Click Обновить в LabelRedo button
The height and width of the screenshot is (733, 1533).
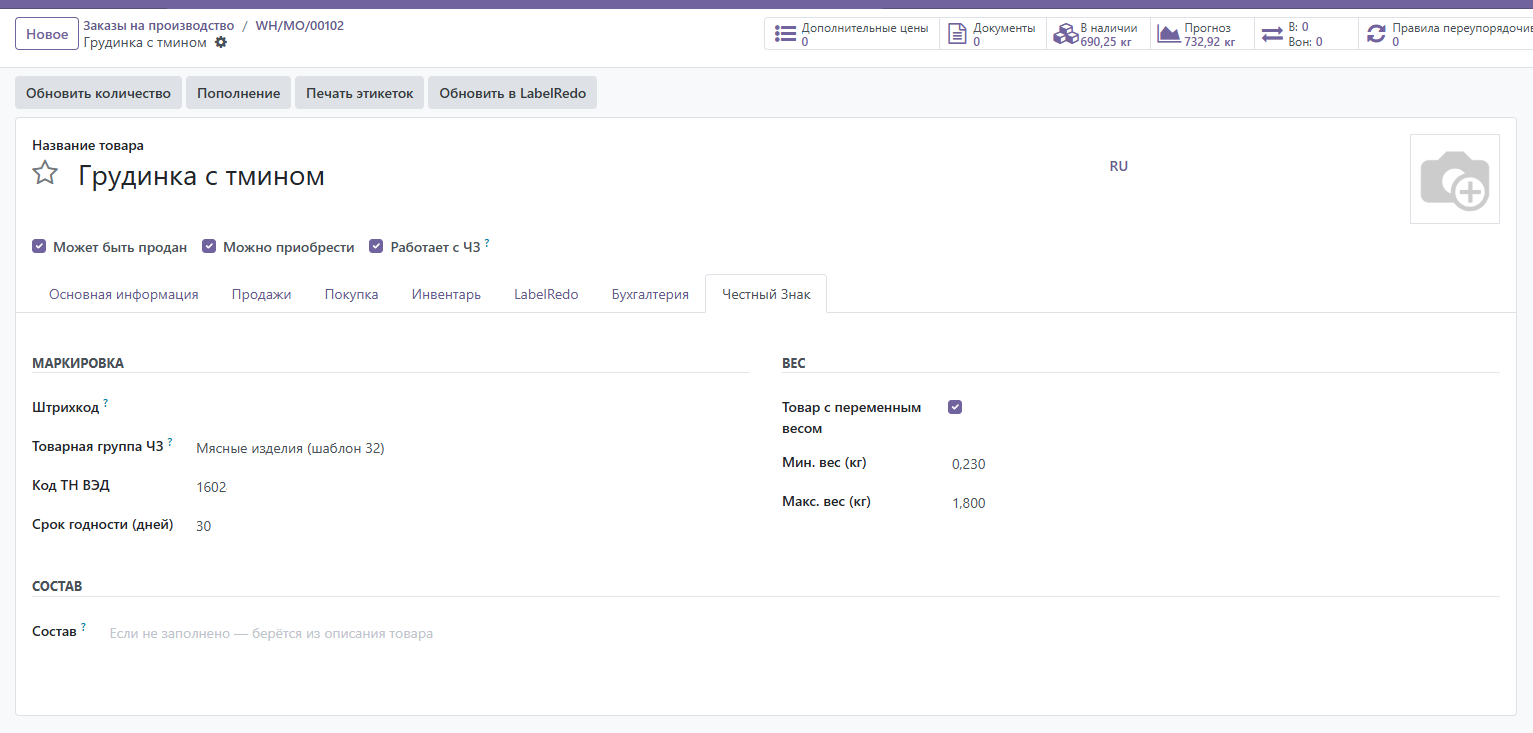512,93
